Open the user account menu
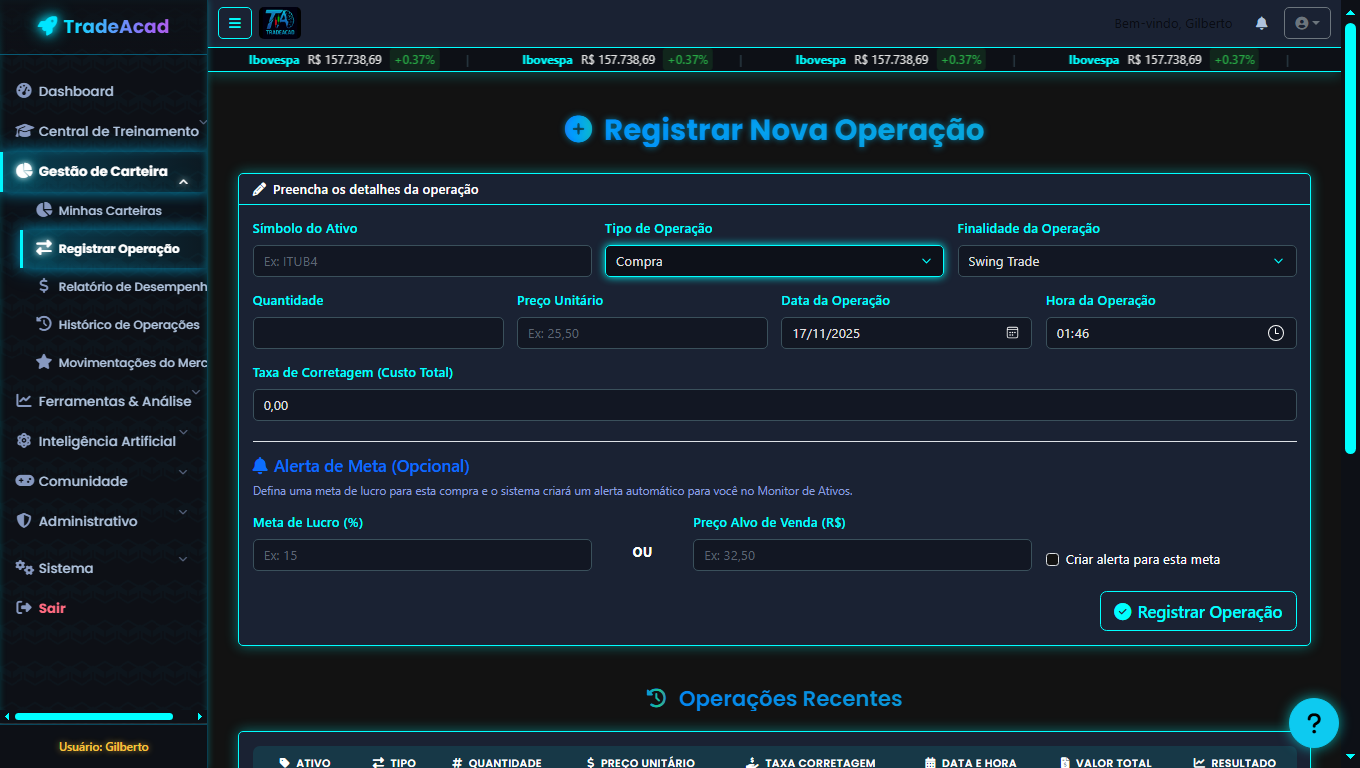 click(x=1307, y=22)
